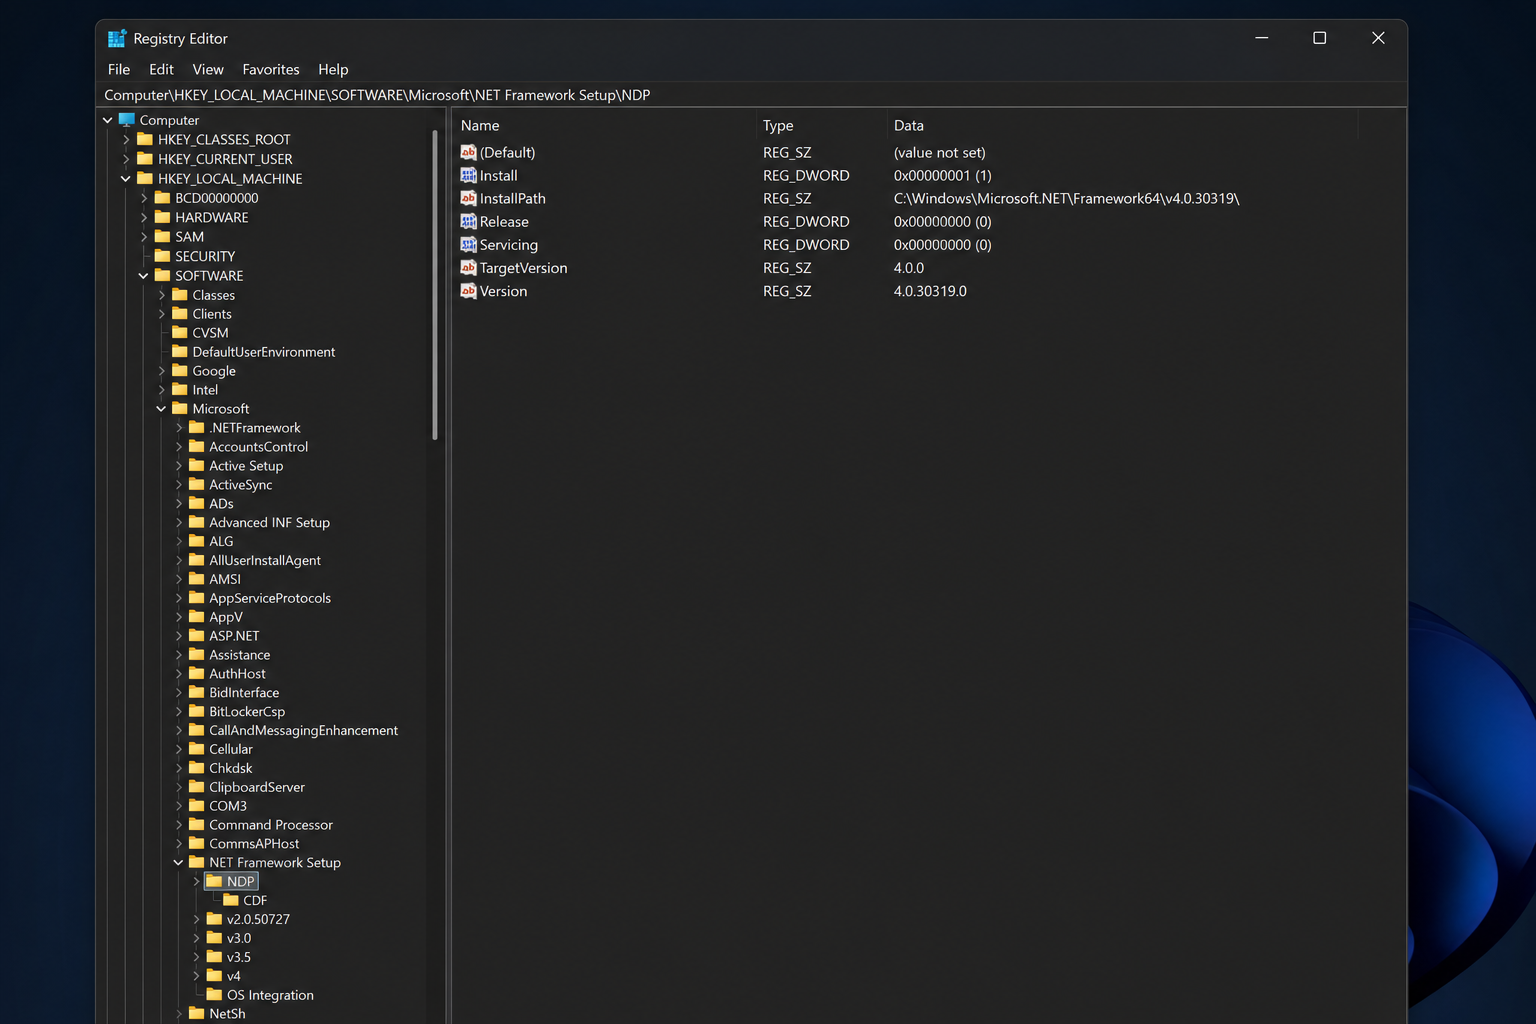Viewport: 1536px width, 1024px height.
Task: Expand the v4 key
Action: [x=196, y=976]
